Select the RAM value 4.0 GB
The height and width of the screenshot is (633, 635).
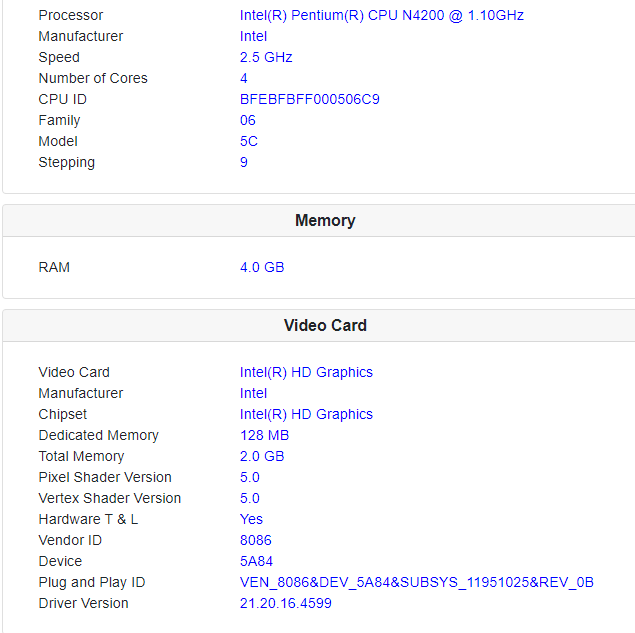pos(262,267)
